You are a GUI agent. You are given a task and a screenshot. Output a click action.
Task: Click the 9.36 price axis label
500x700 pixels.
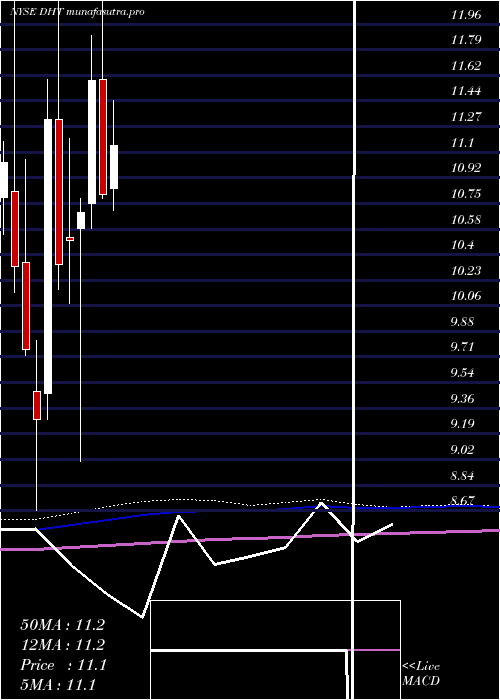tap(462, 398)
